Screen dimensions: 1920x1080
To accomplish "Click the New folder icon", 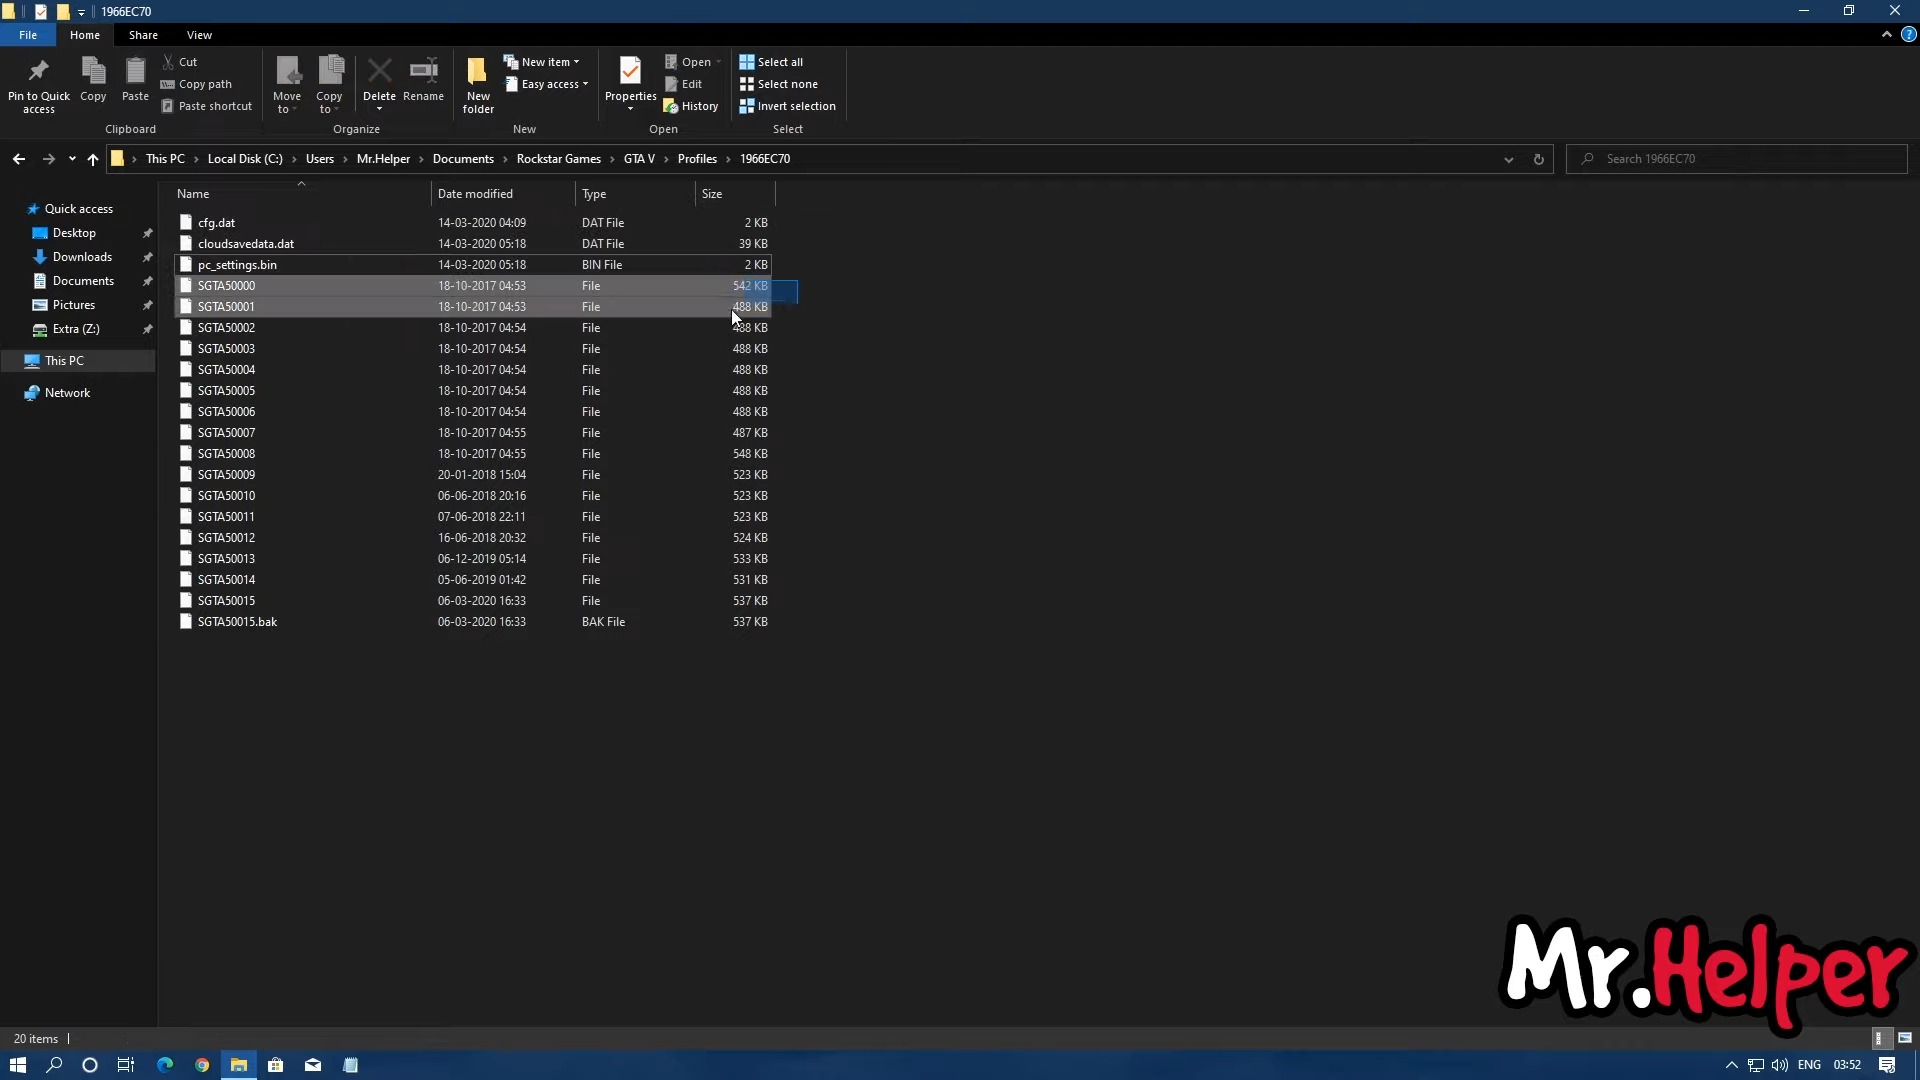I will click(x=478, y=72).
